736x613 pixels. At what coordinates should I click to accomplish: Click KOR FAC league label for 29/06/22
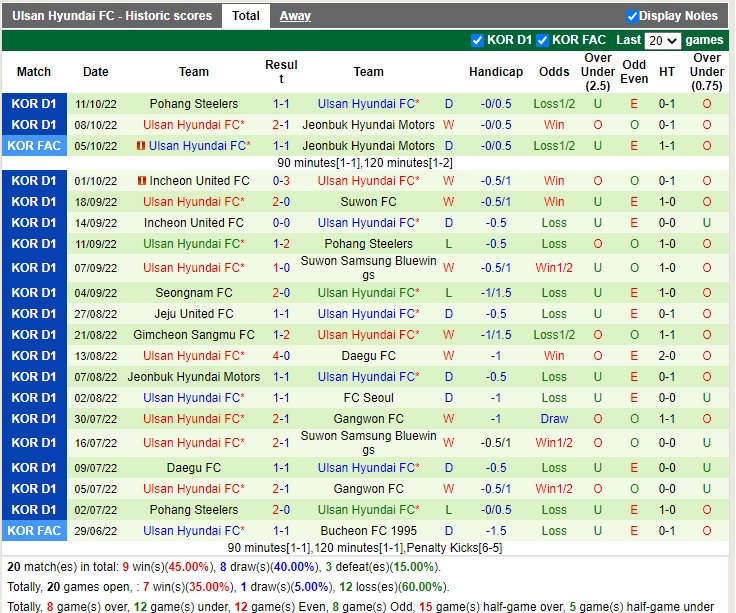[x=34, y=531]
